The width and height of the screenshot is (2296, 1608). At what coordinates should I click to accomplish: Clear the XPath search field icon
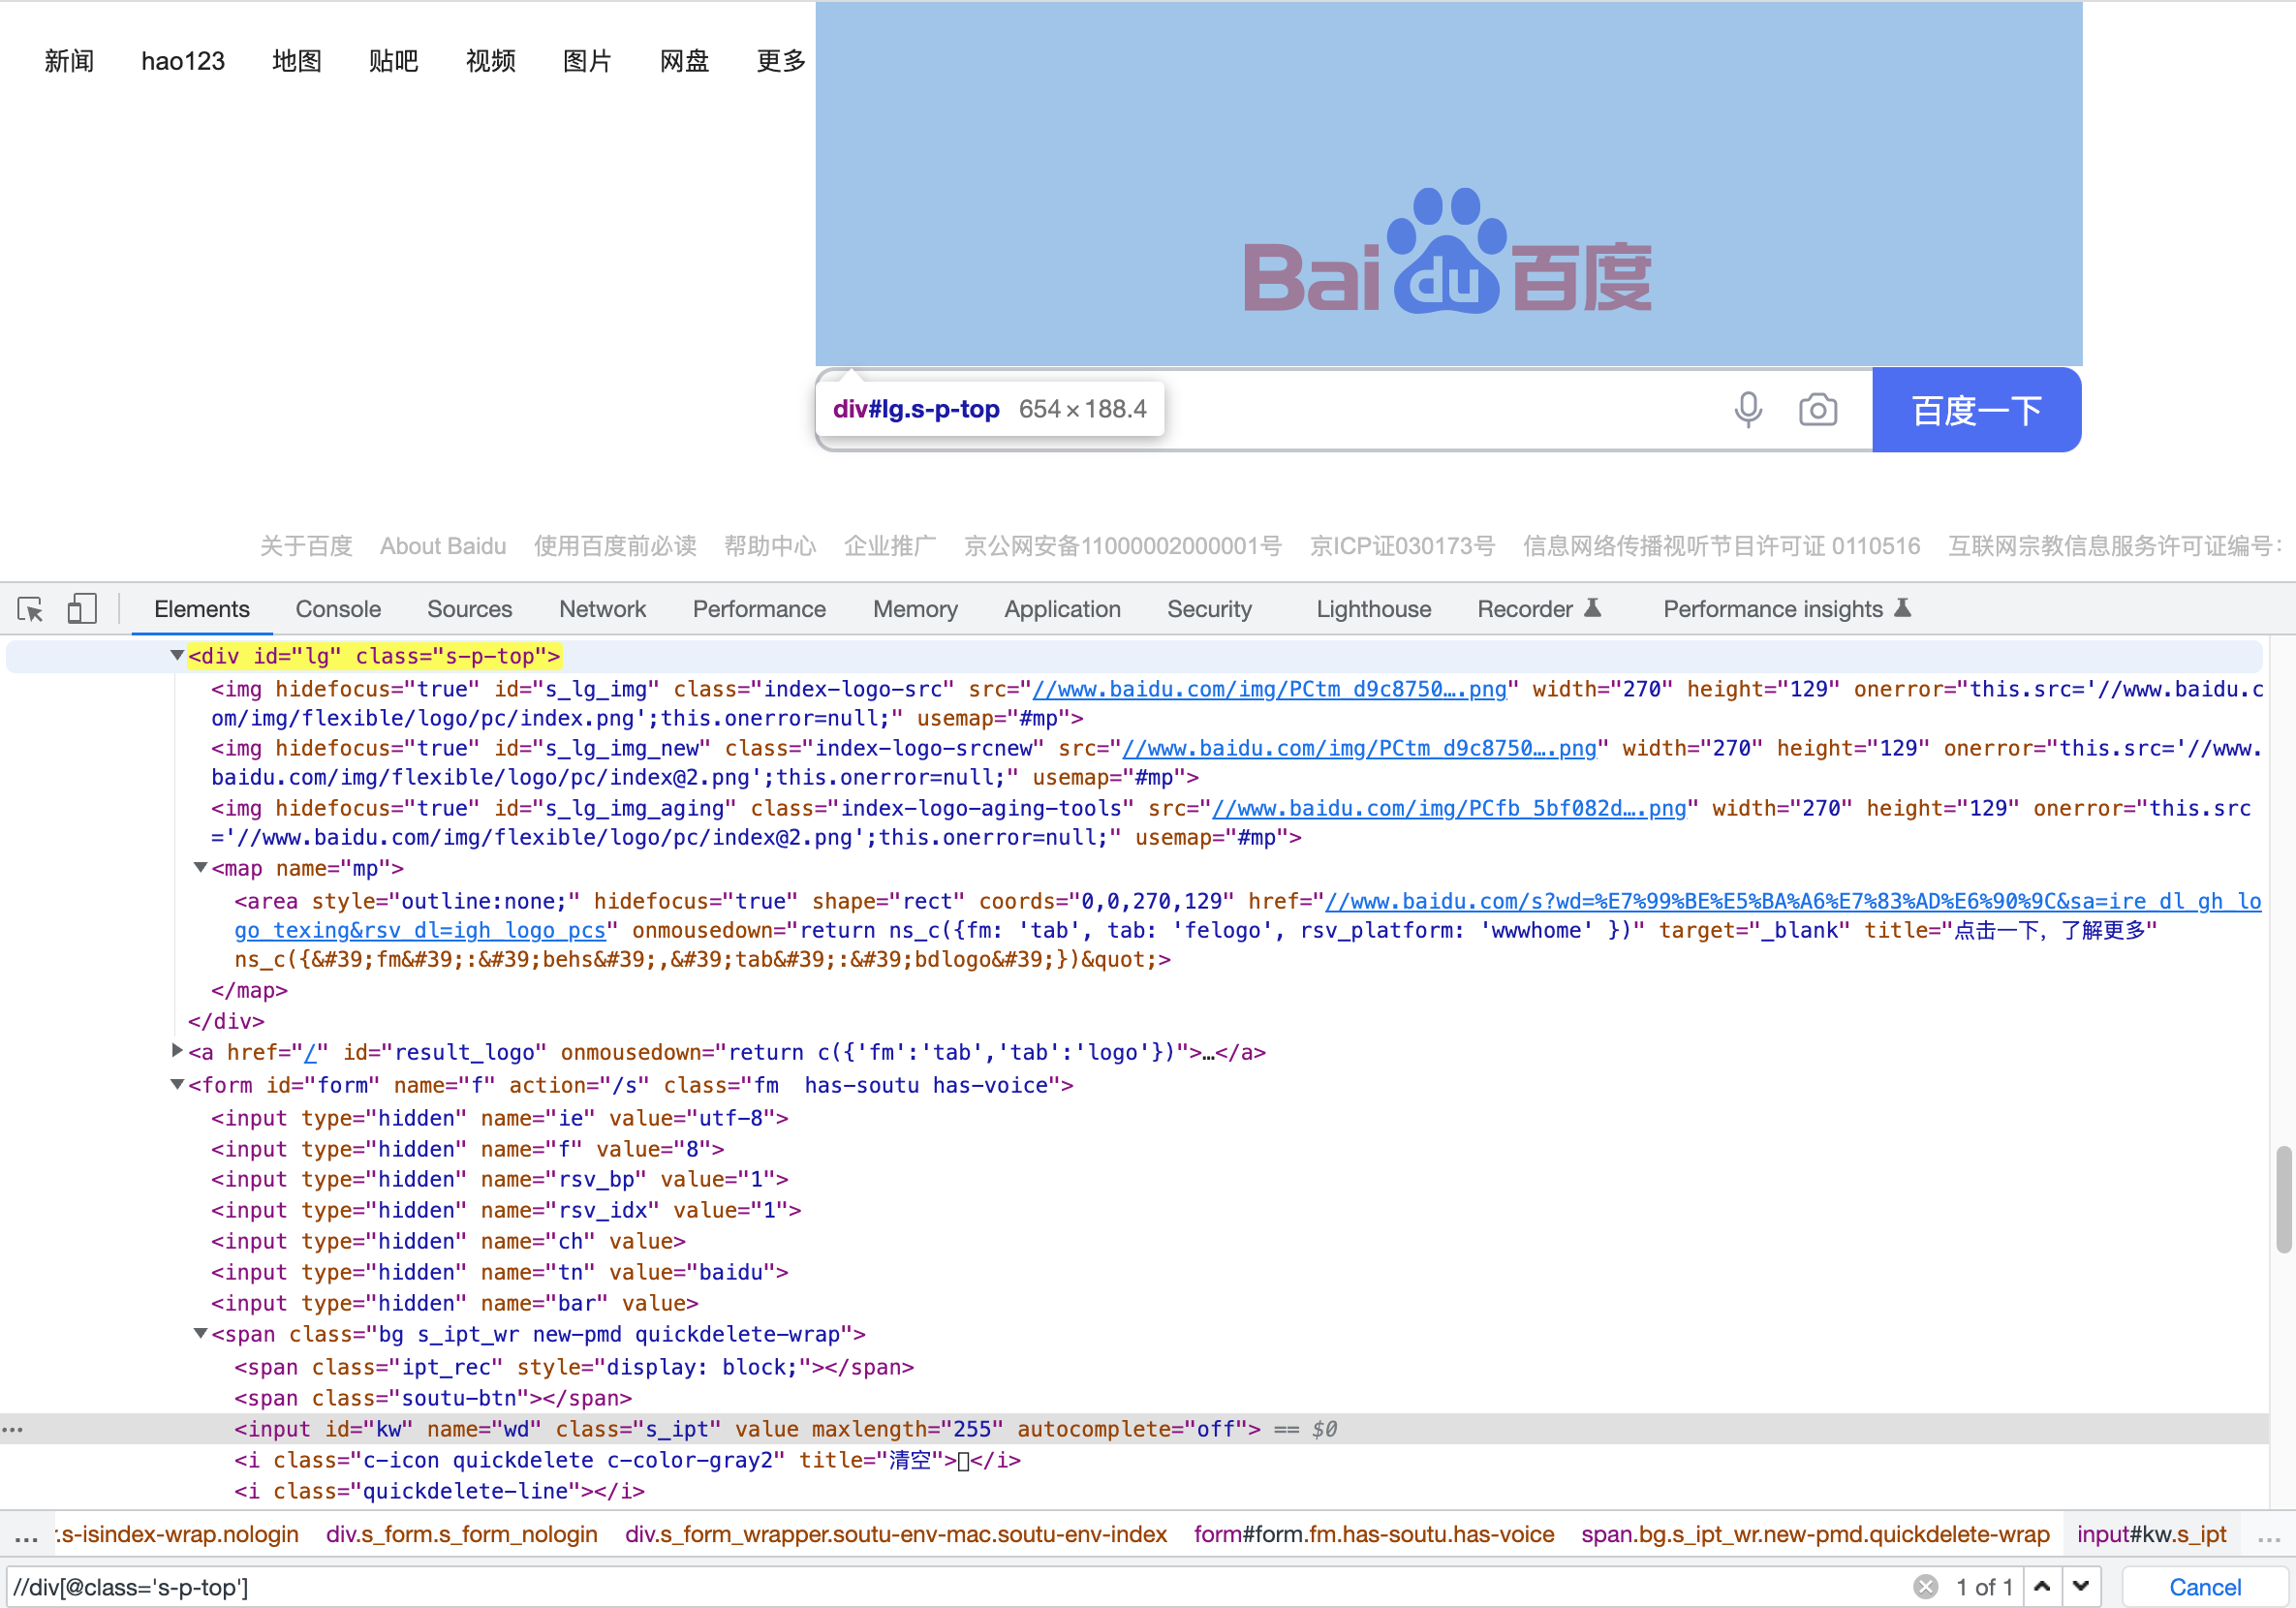point(1925,1586)
